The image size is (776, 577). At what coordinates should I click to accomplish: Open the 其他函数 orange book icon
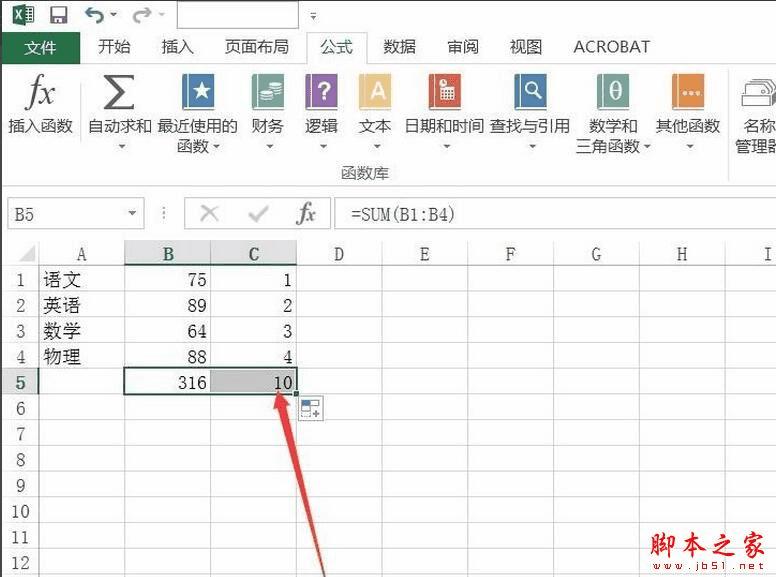pos(688,92)
